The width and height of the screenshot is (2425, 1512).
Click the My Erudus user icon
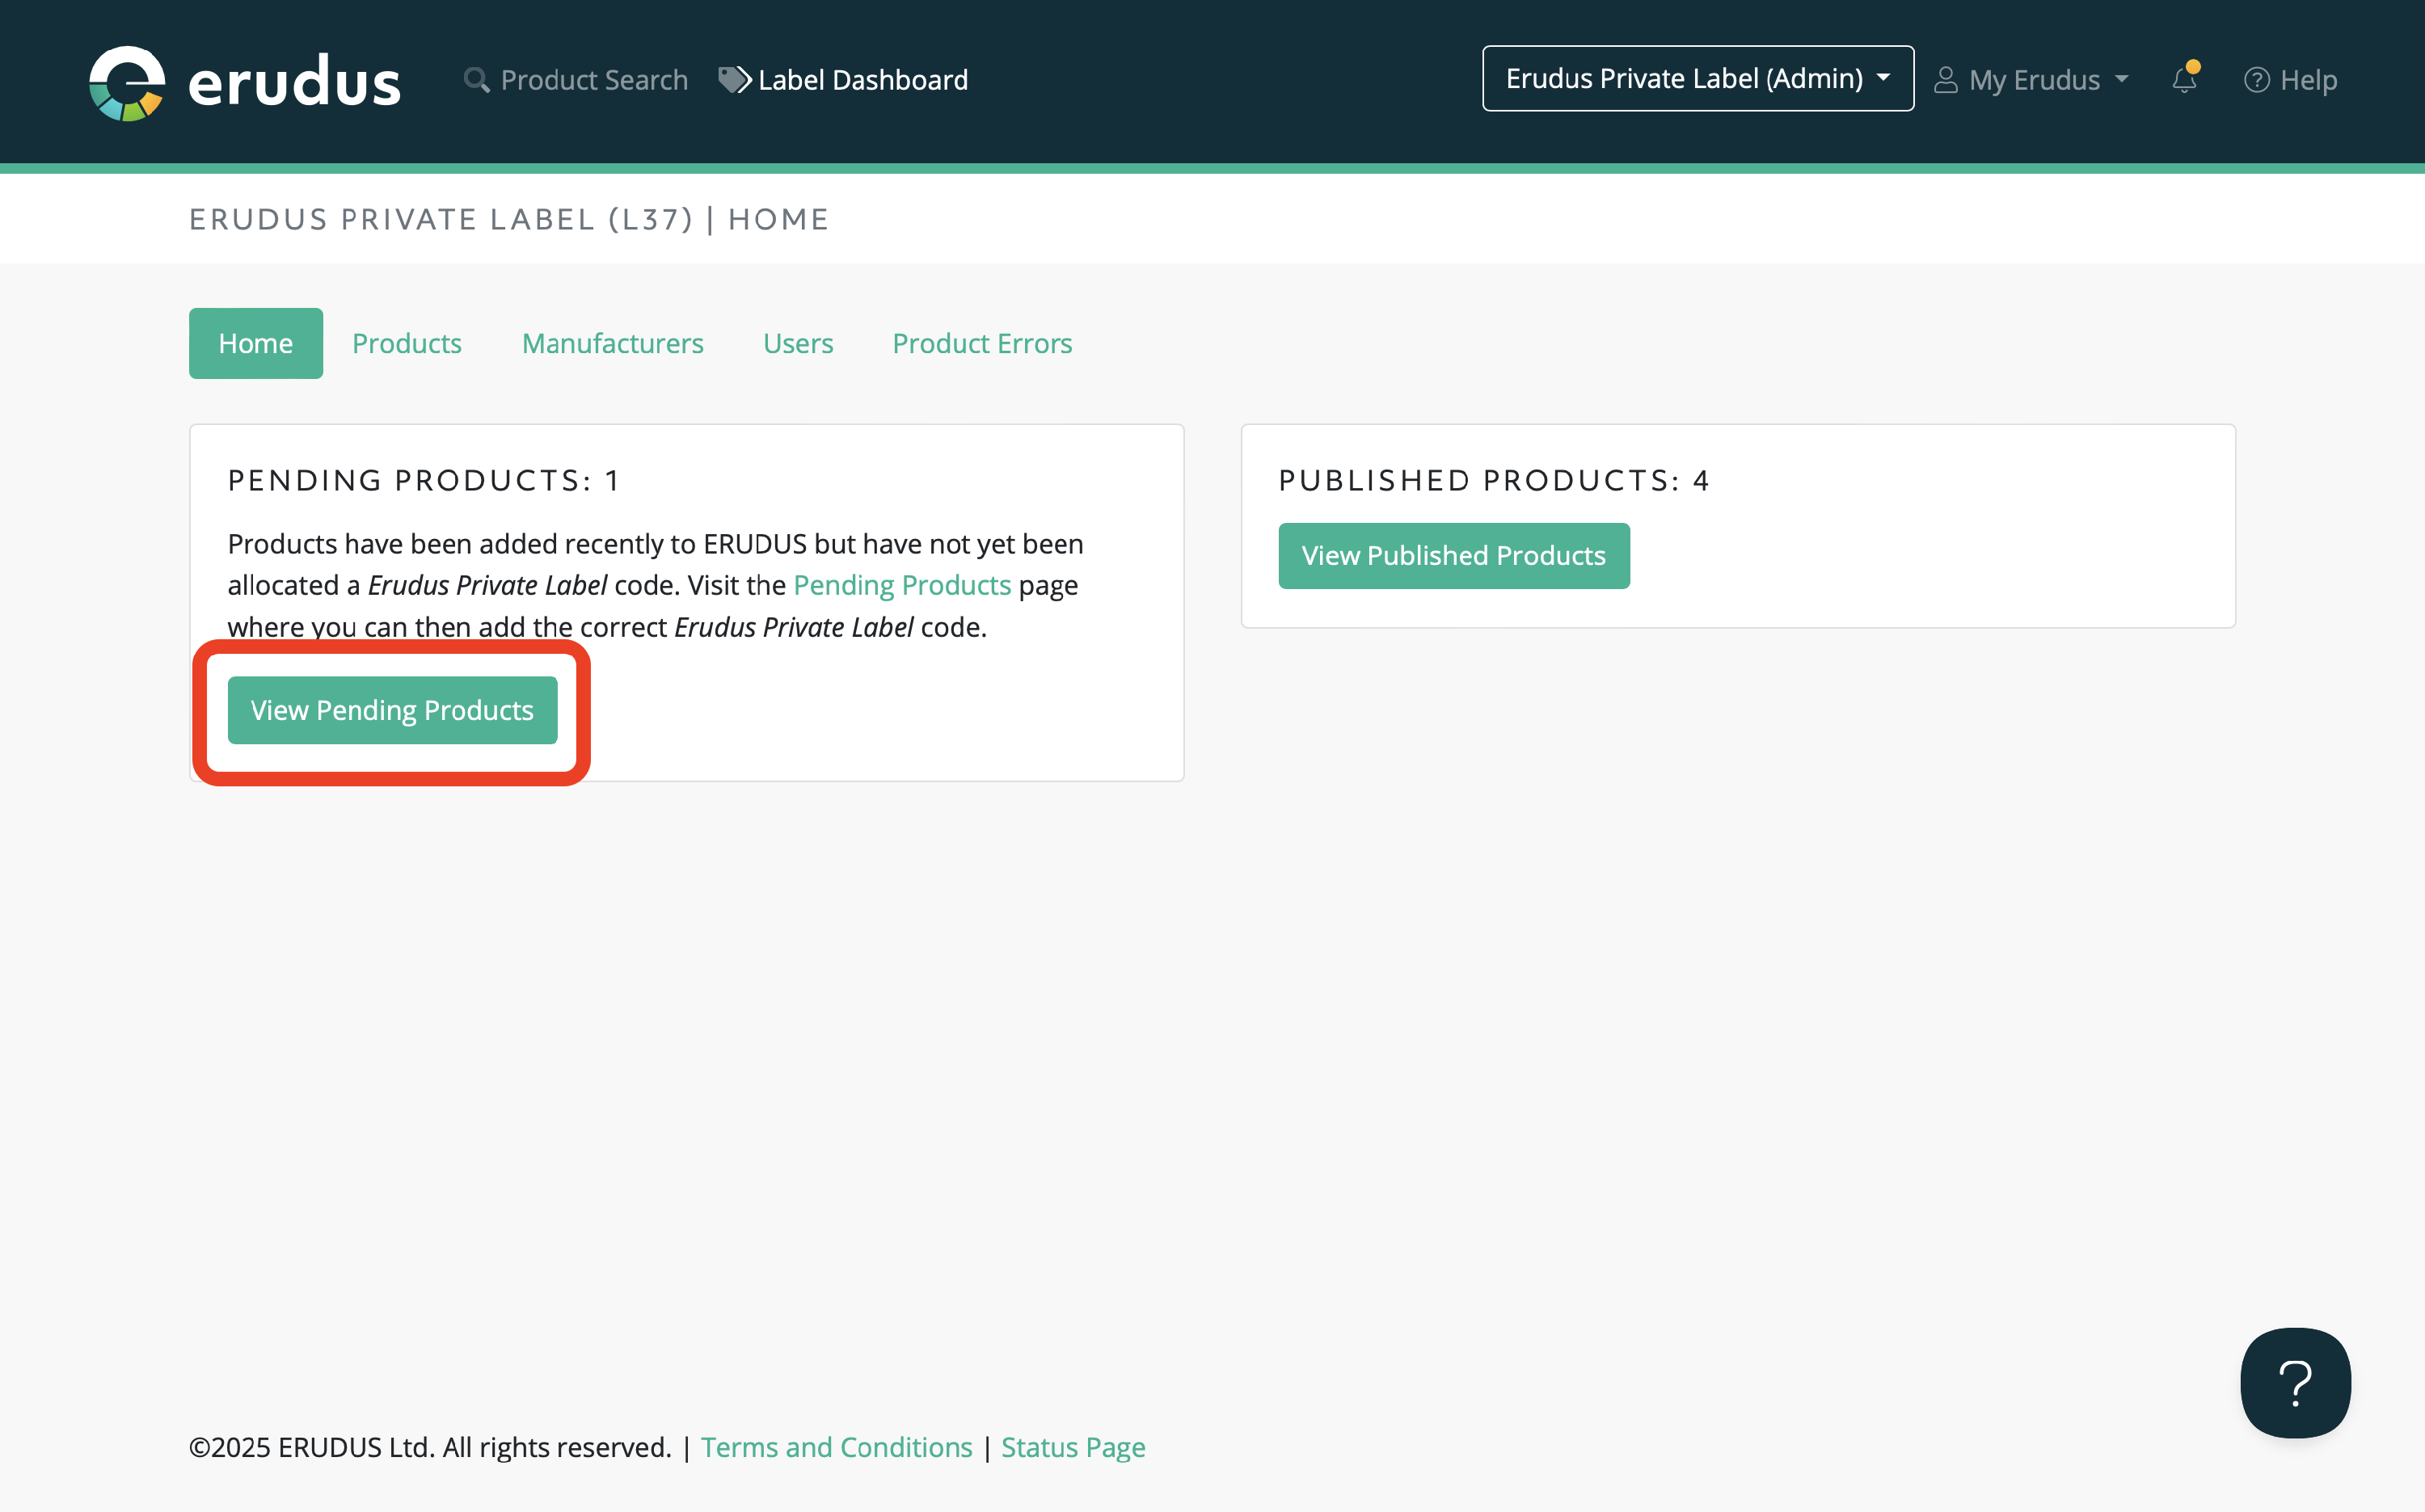(1945, 80)
